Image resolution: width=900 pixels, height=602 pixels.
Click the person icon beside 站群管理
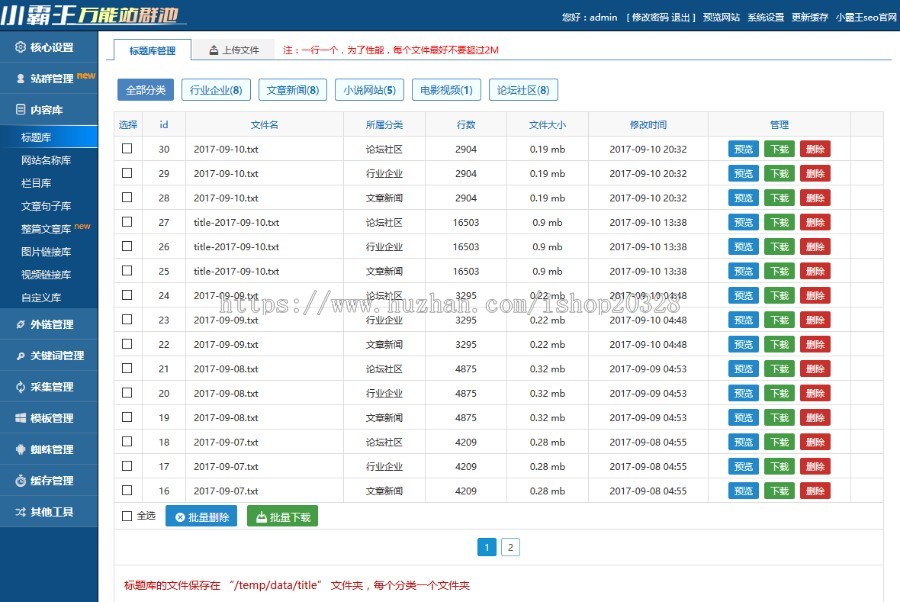[21, 79]
